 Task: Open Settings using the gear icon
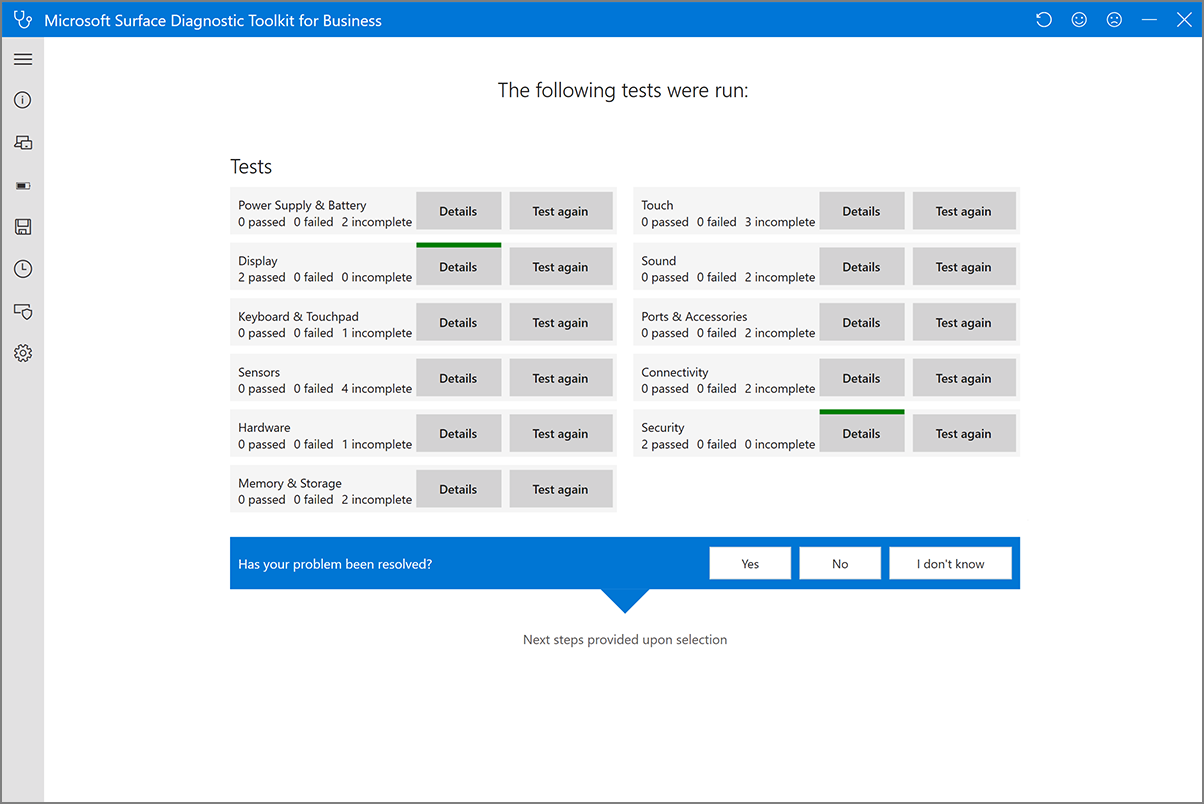coord(22,353)
